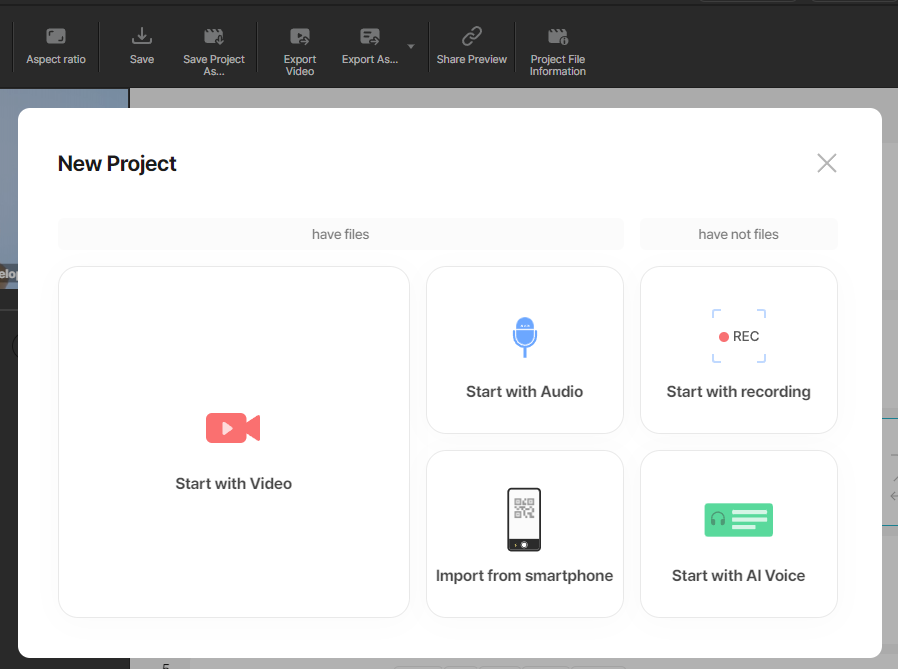Click the green AI Voice icon
Screen dimensions: 898x669
(x=739, y=520)
